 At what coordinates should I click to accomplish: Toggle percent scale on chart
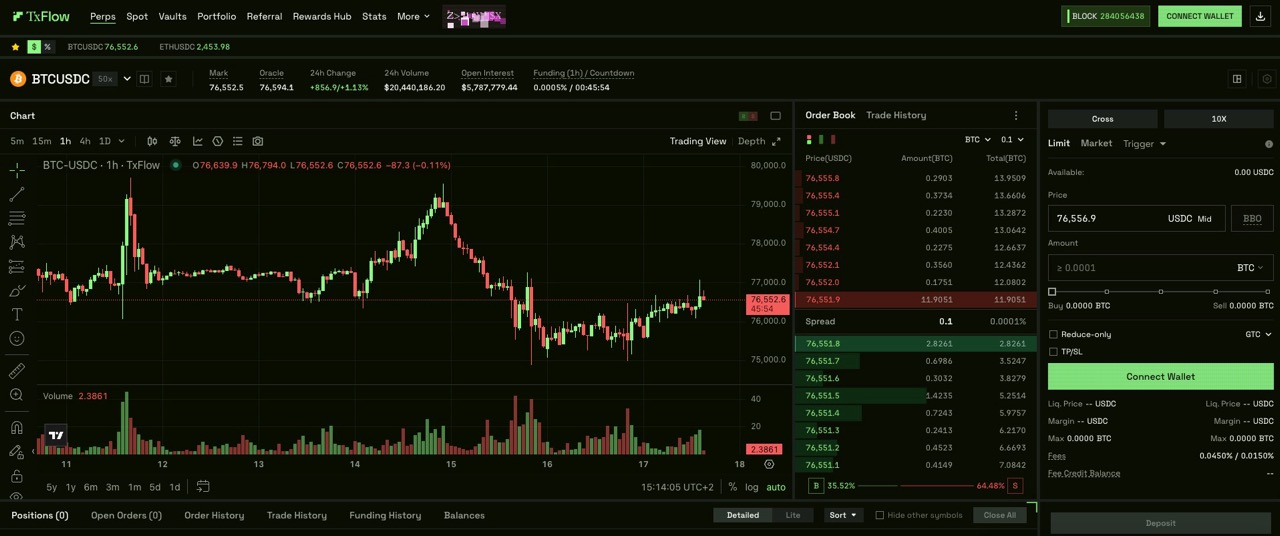[x=732, y=487]
